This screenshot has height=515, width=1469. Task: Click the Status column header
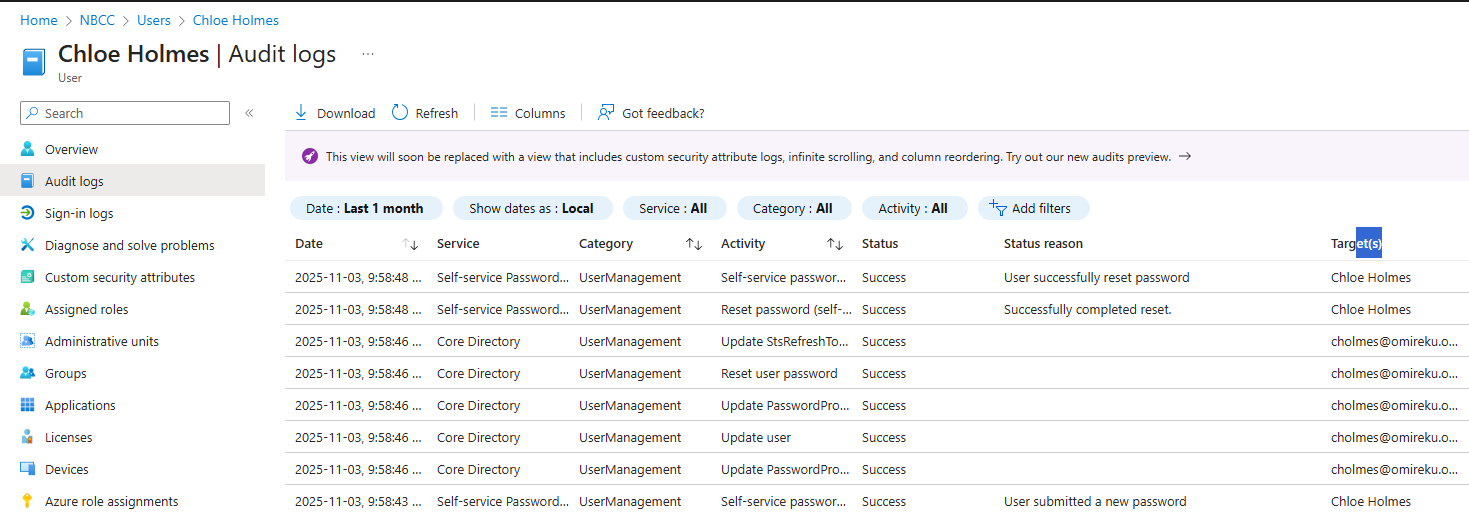pos(880,243)
